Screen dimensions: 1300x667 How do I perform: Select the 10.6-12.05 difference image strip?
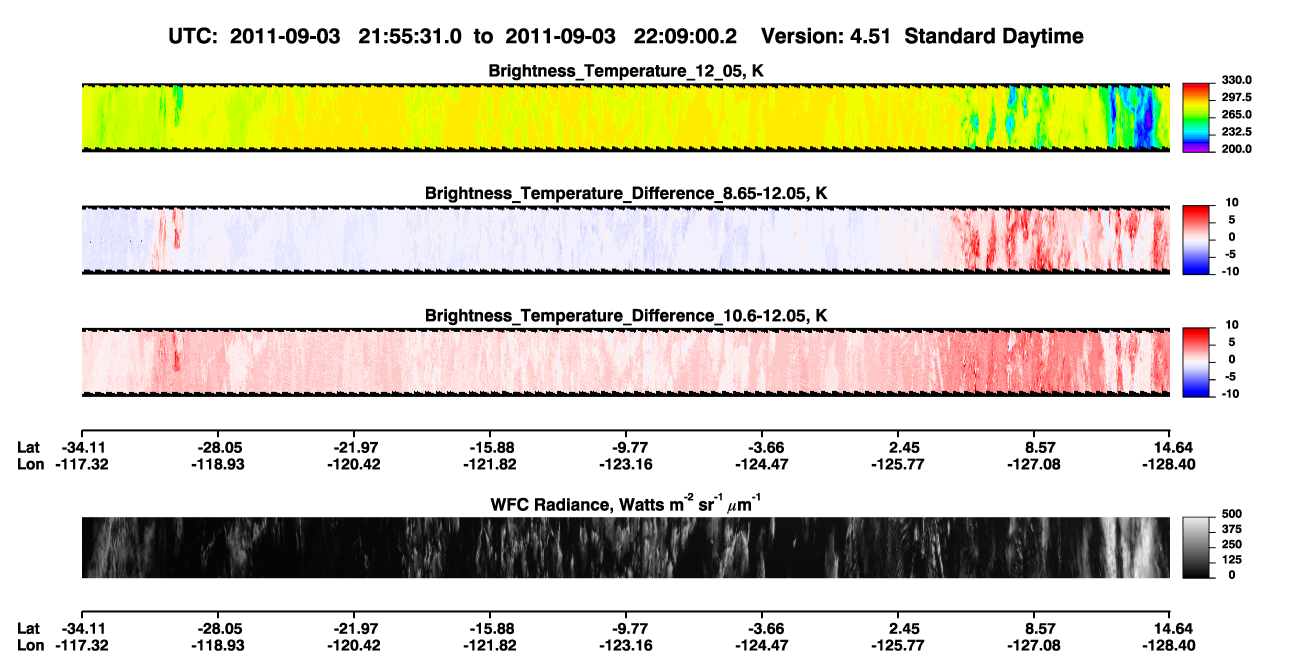(x=625, y=361)
